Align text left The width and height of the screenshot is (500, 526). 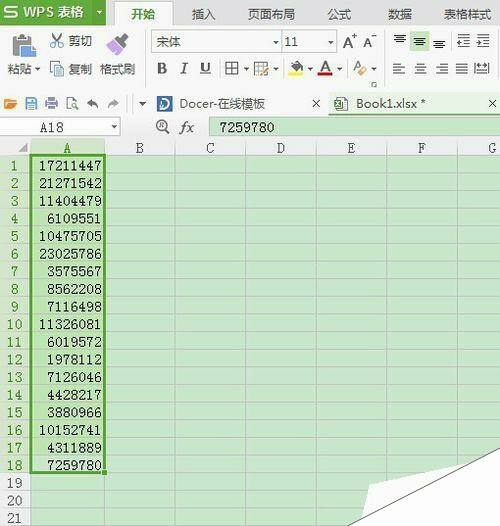tap(399, 69)
